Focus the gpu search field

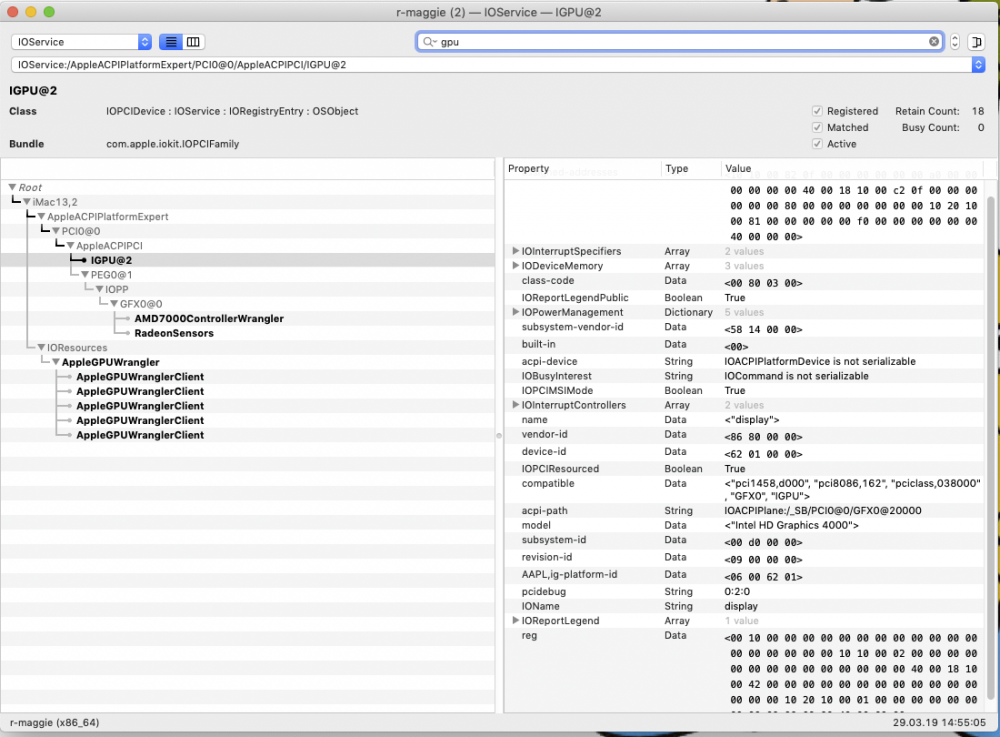pos(682,42)
